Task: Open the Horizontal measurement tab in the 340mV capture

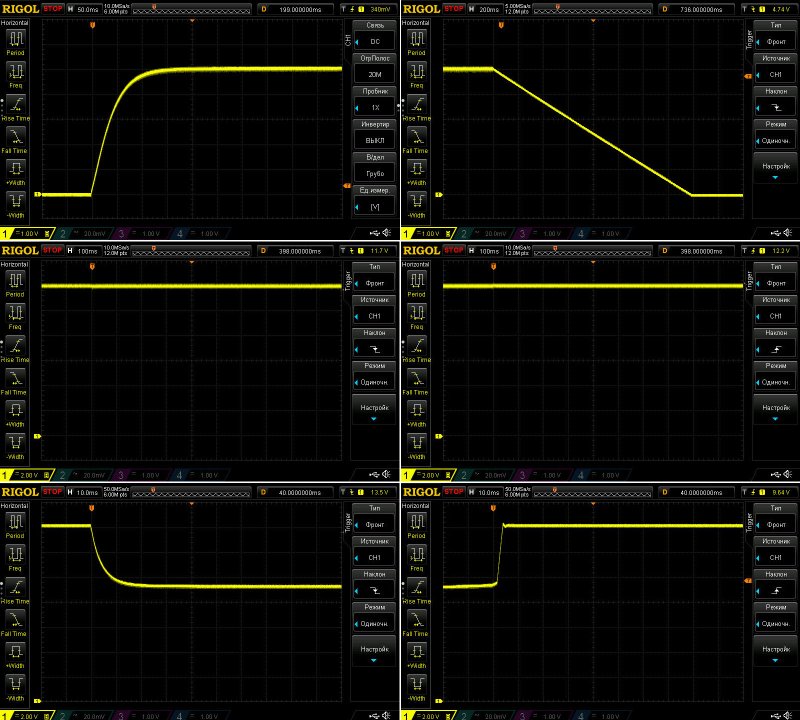Action: point(14,22)
